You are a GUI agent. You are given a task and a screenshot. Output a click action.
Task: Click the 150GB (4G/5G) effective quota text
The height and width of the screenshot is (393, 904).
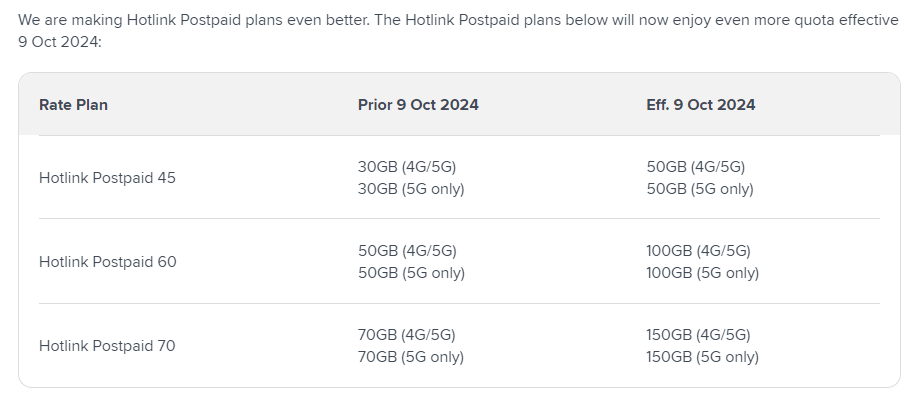pos(698,335)
